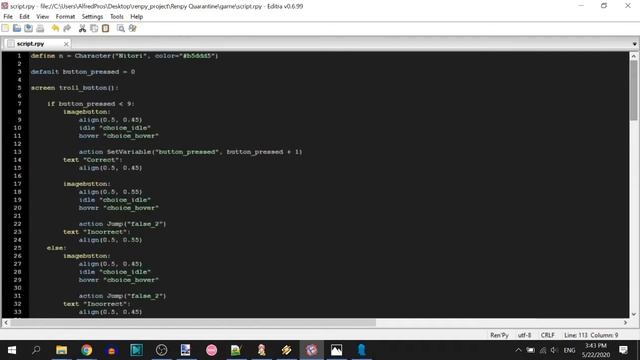Open the Windows Start menu
The height and width of the screenshot is (360, 640).
click(x=11, y=350)
